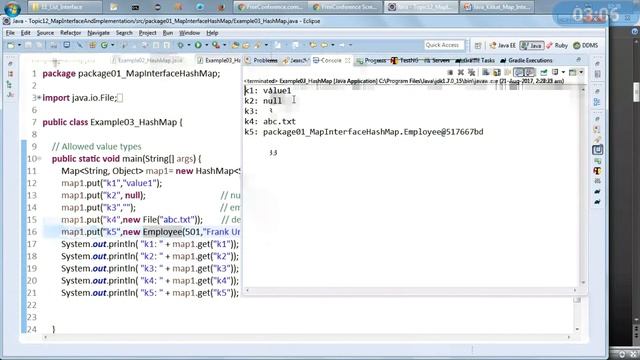
Task: Click class name 'Example03_HashMap' on line 7
Action: [133, 122]
